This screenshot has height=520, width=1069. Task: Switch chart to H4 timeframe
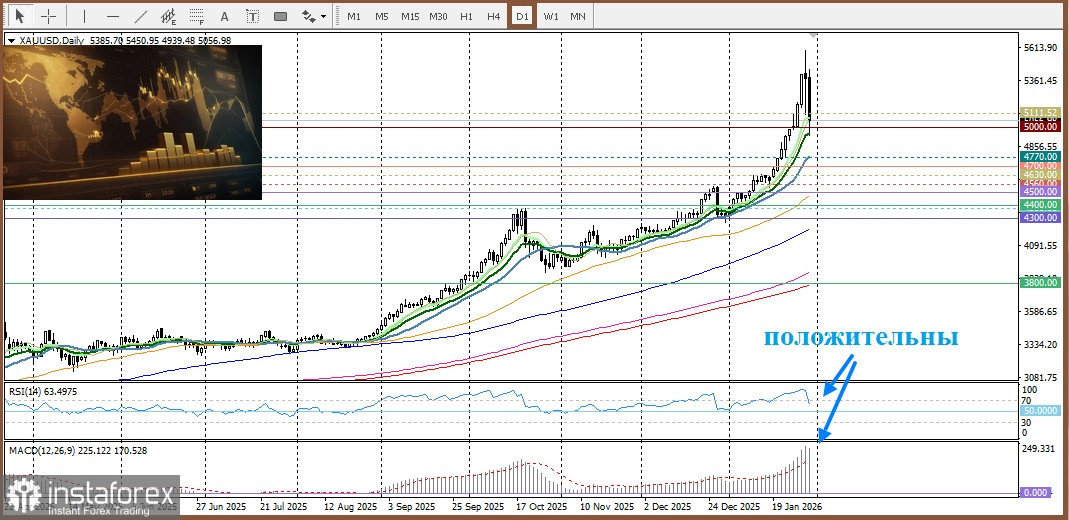coord(494,16)
